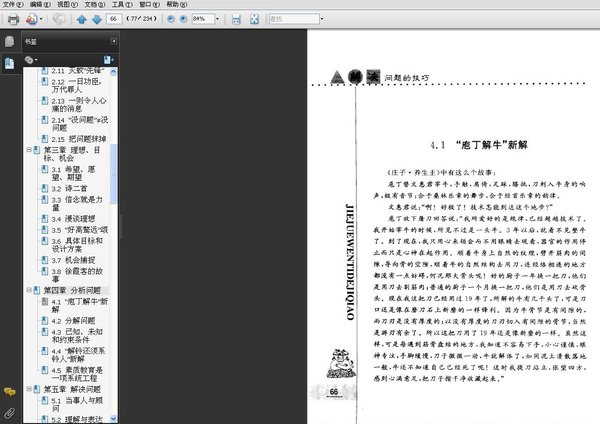Click the zoom out minus button

171,19
